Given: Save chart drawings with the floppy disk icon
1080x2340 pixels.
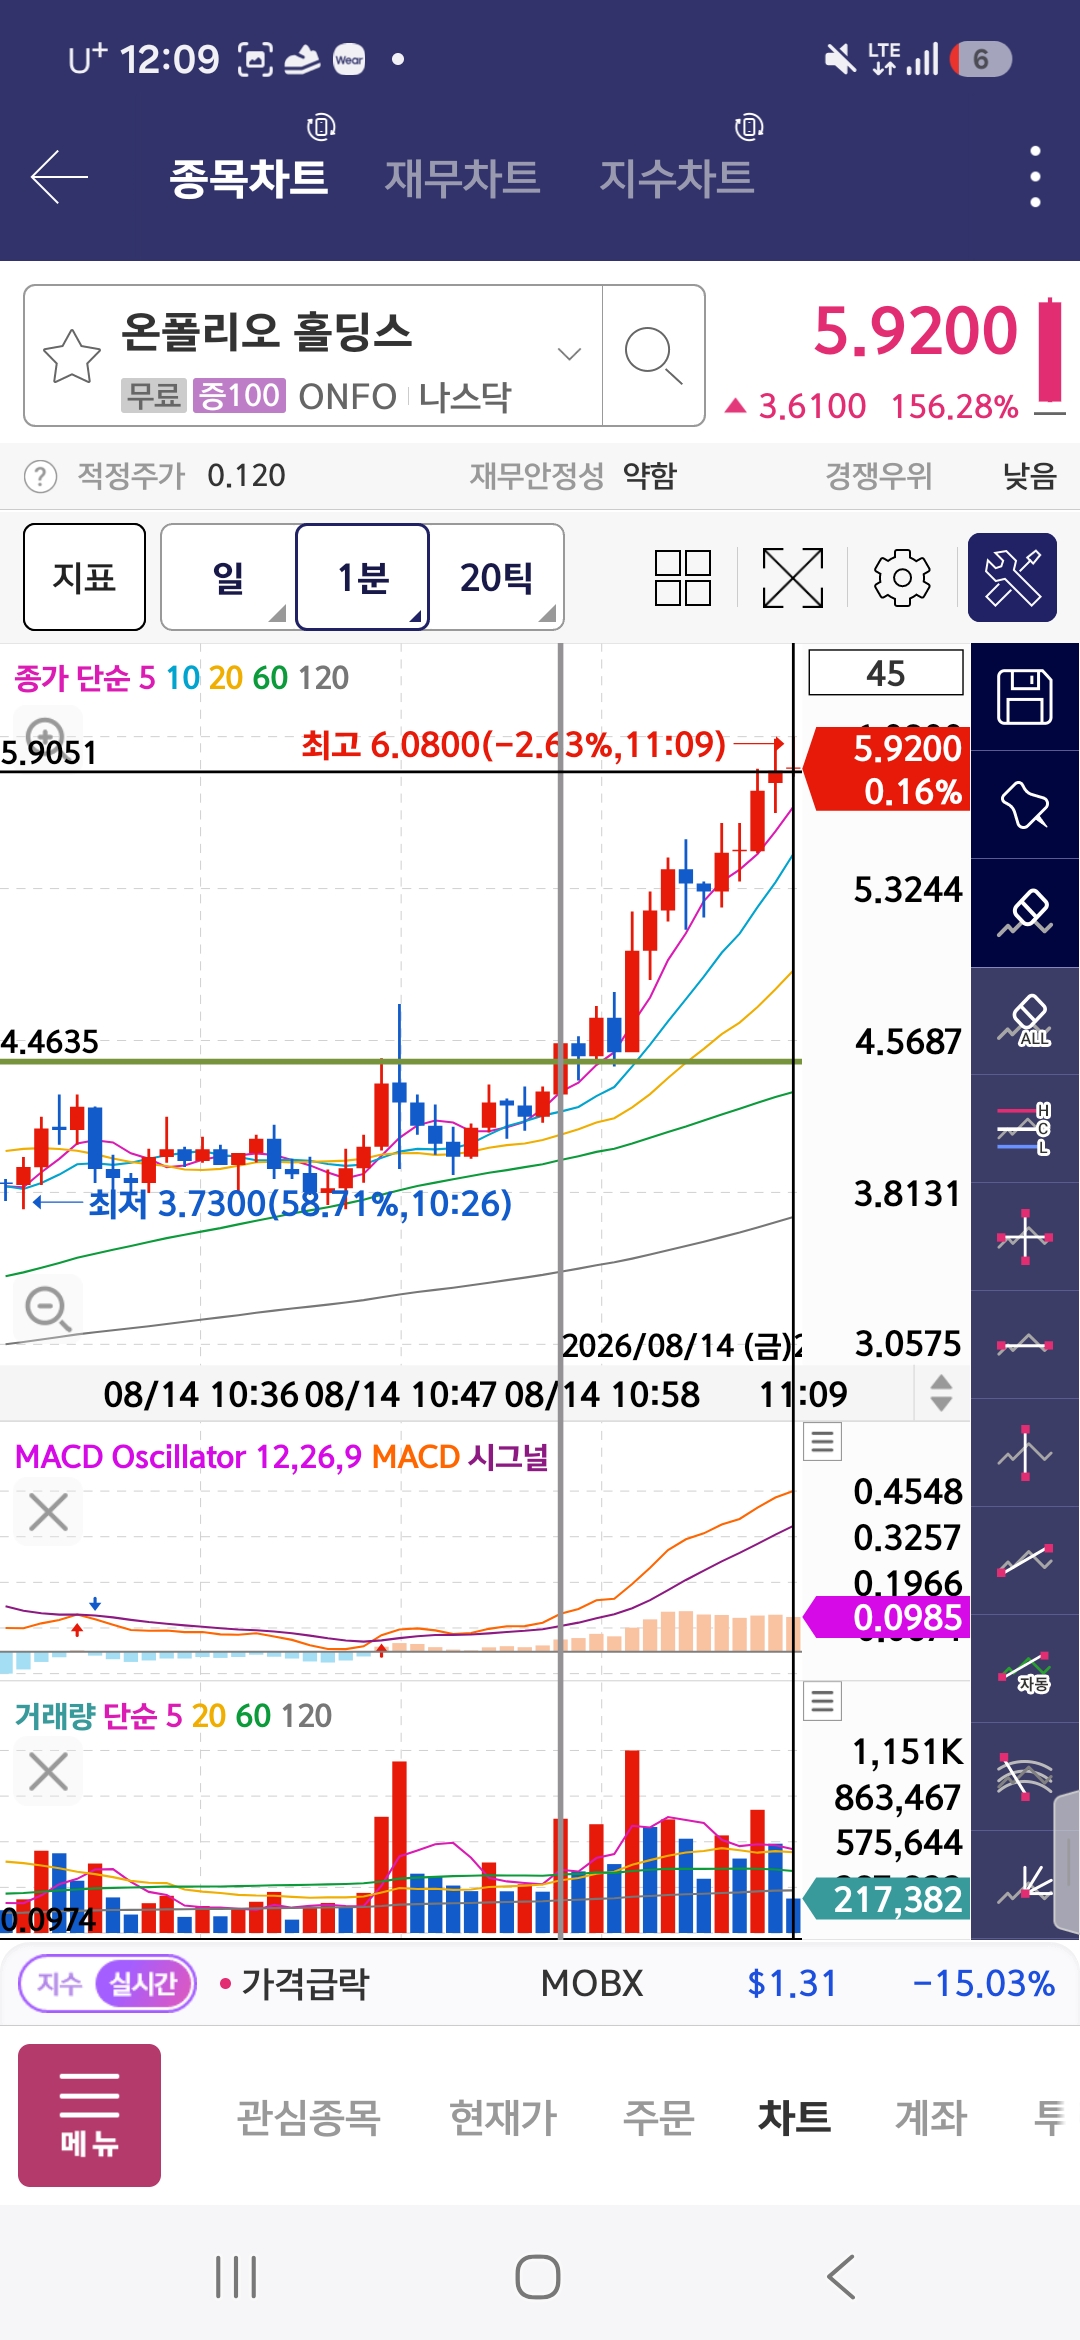Looking at the screenshot, I should (1025, 697).
